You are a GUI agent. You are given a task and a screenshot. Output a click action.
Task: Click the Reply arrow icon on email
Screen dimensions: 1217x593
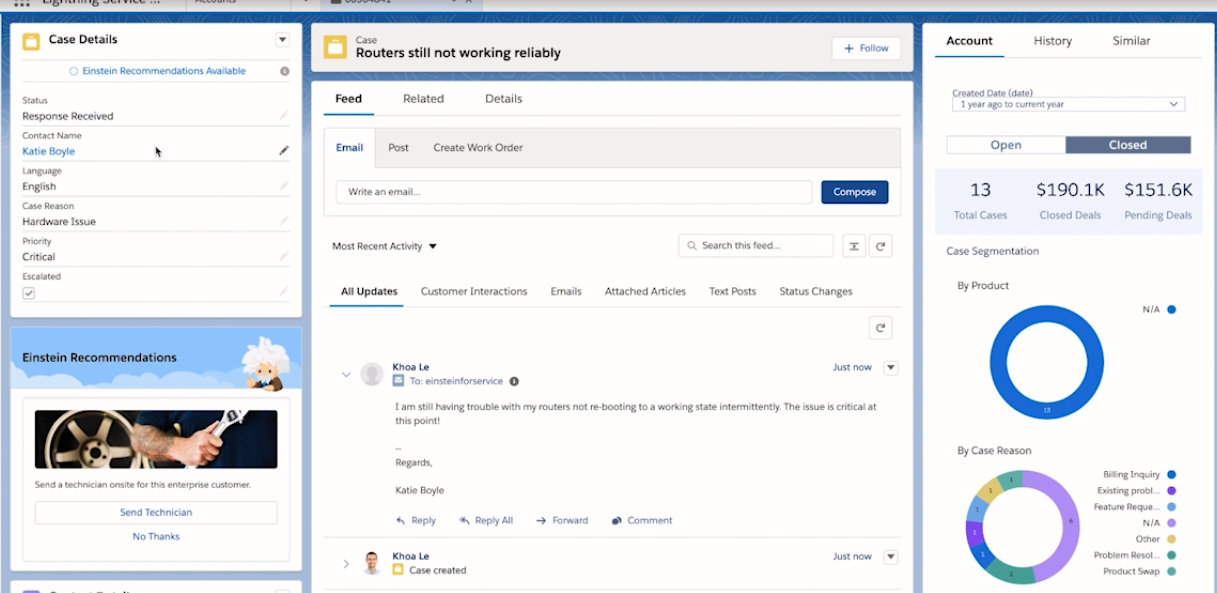point(401,521)
